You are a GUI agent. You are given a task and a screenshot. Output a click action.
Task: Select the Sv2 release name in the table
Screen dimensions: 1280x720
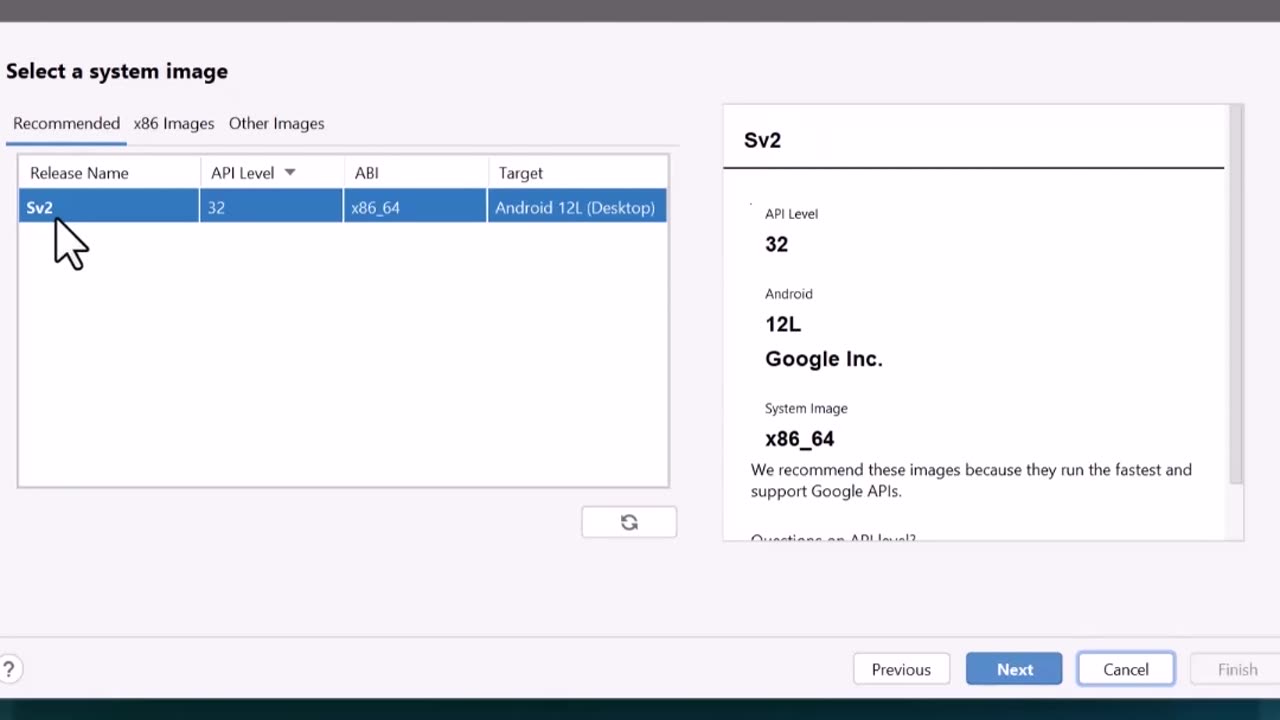(x=40, y=208)
